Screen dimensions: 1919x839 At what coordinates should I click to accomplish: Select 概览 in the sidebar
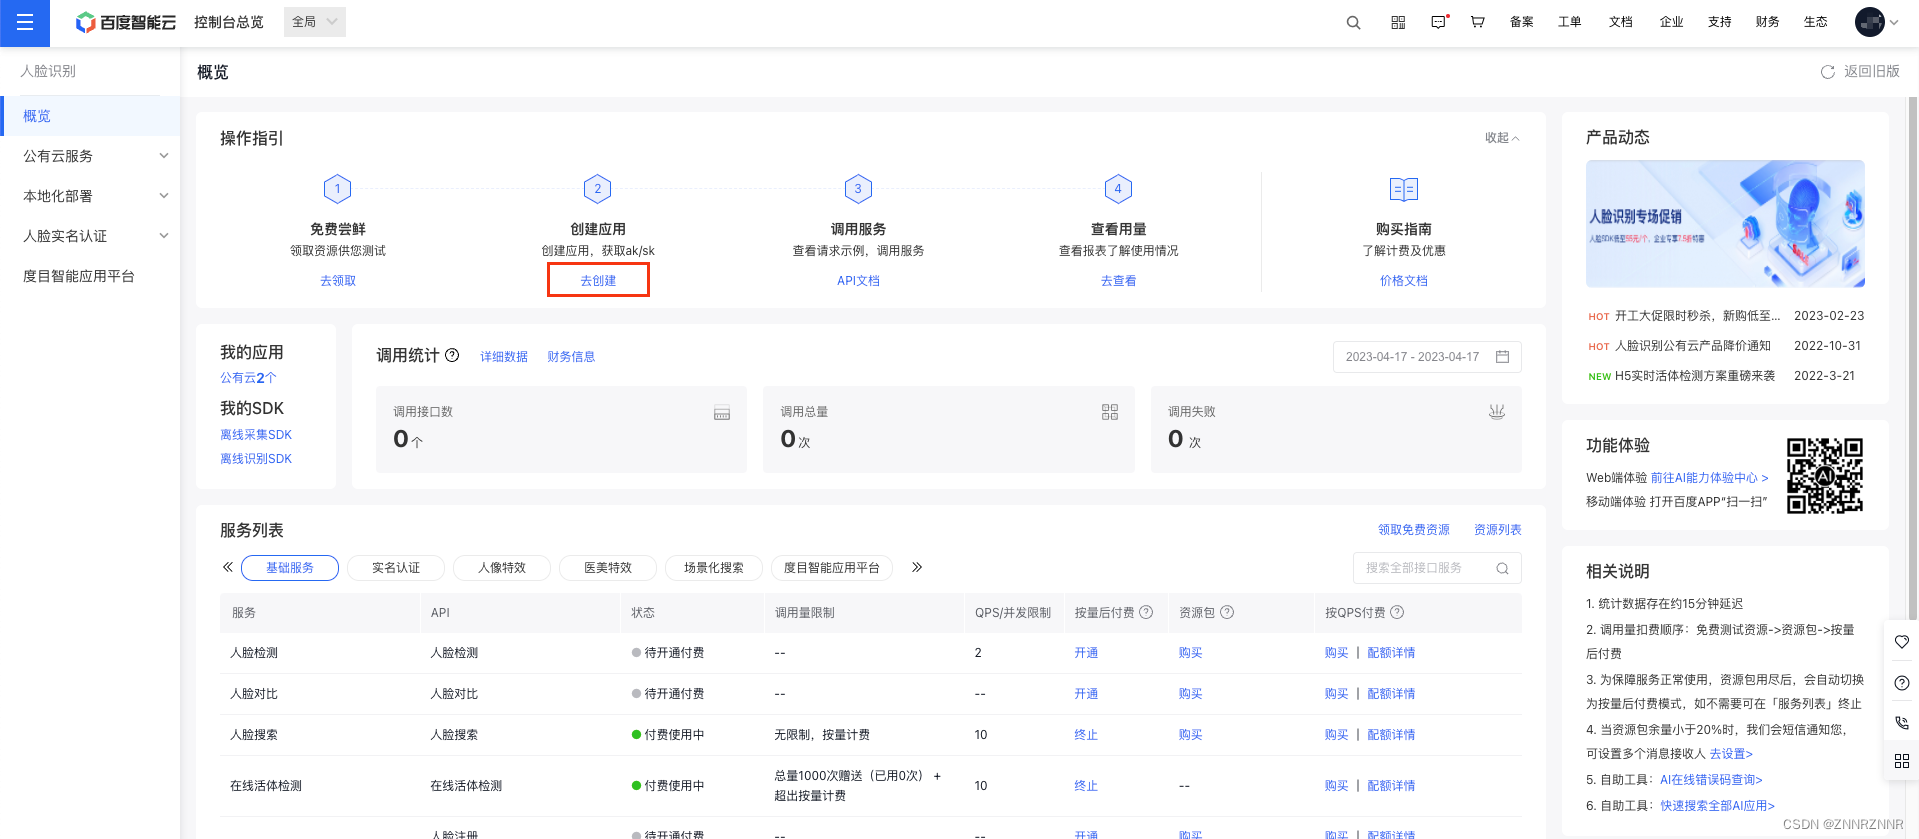tap(90, 116)
